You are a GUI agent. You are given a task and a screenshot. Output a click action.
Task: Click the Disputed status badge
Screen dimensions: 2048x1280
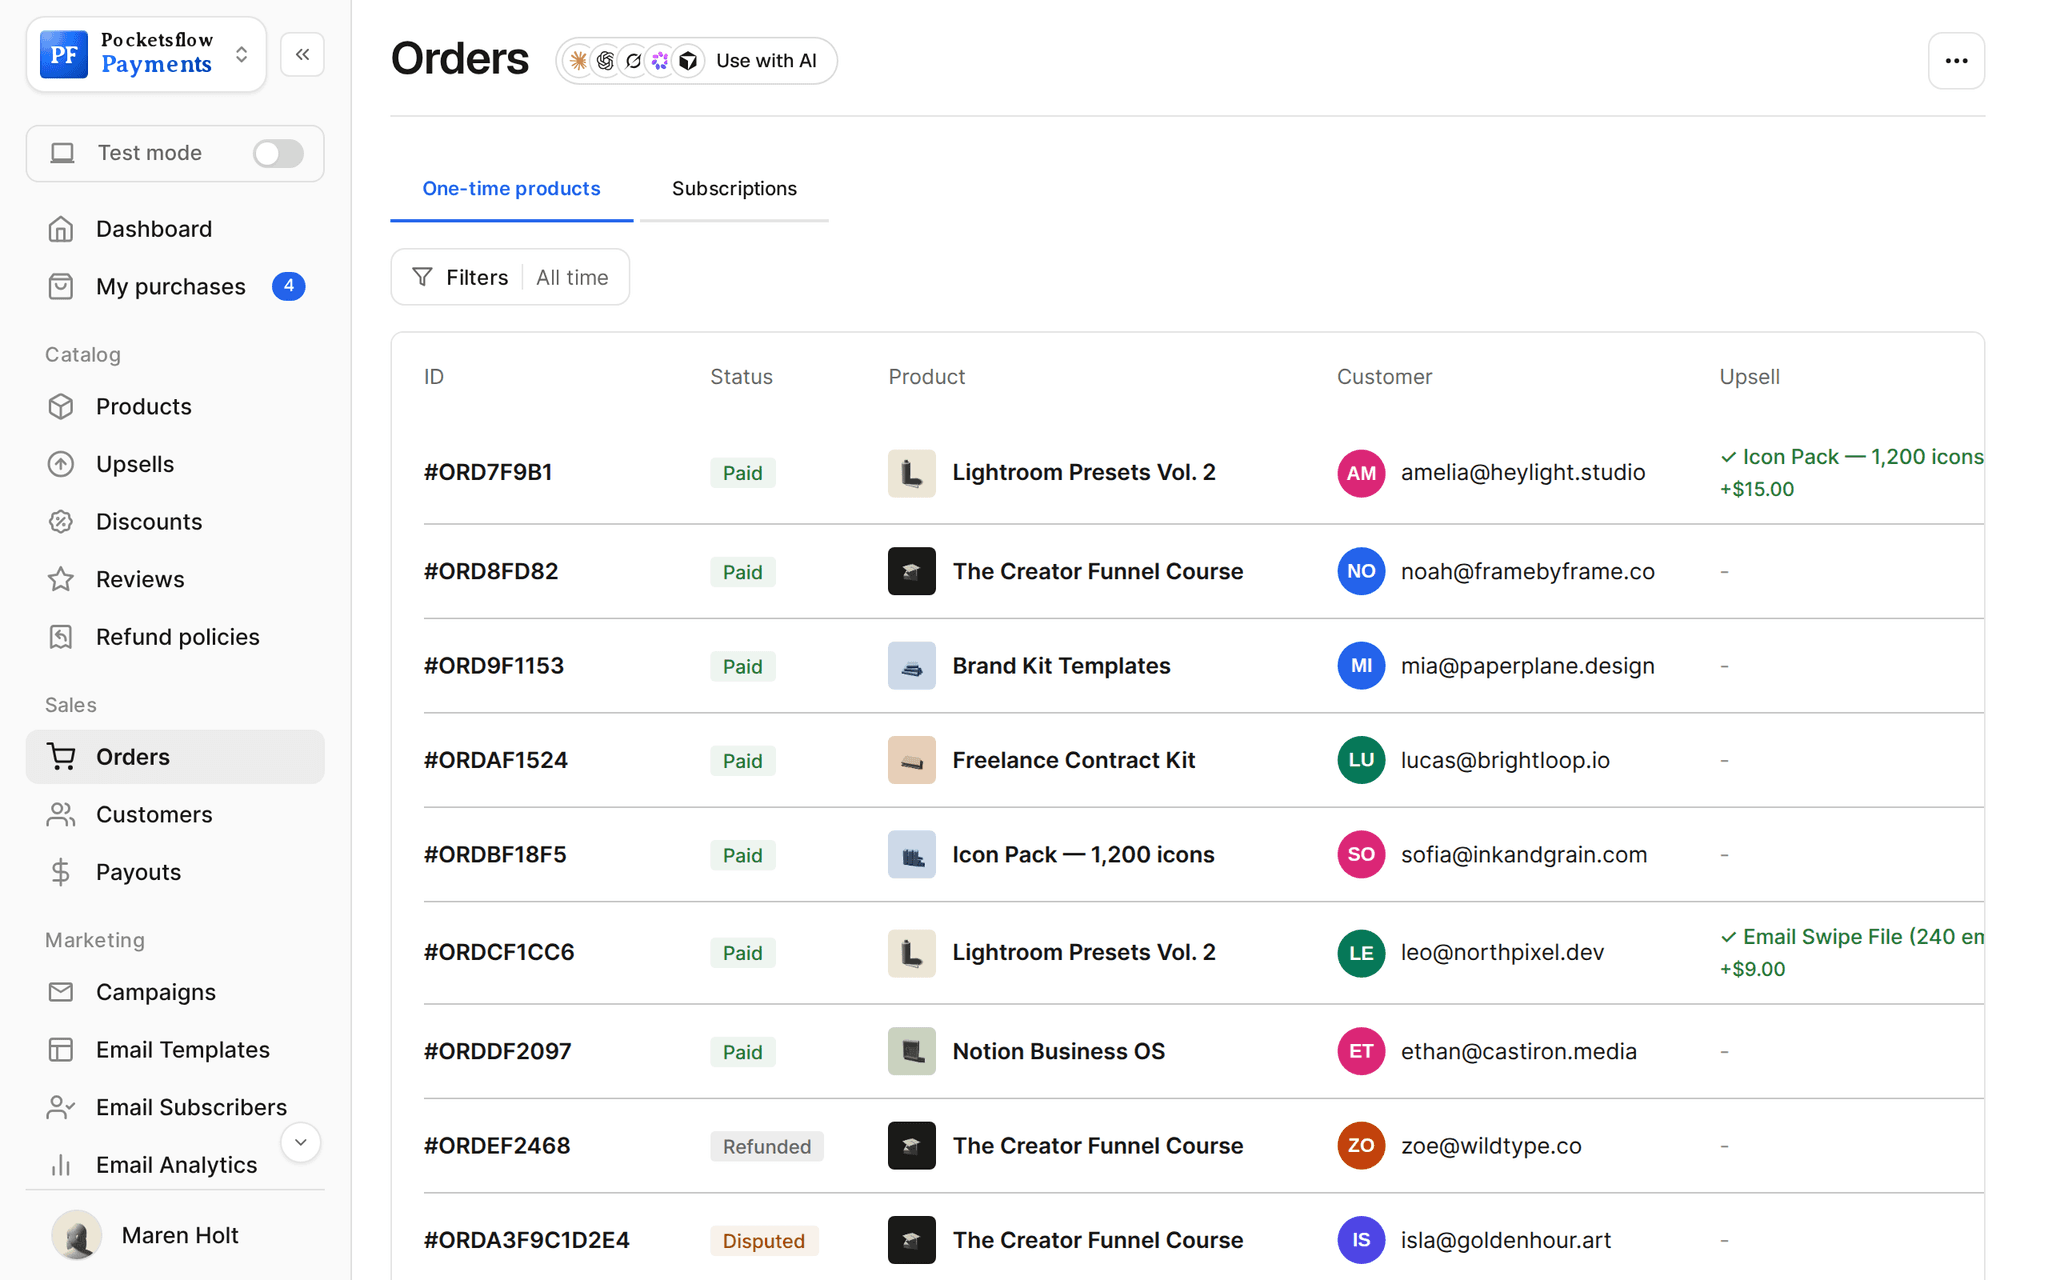point(764,1241)
